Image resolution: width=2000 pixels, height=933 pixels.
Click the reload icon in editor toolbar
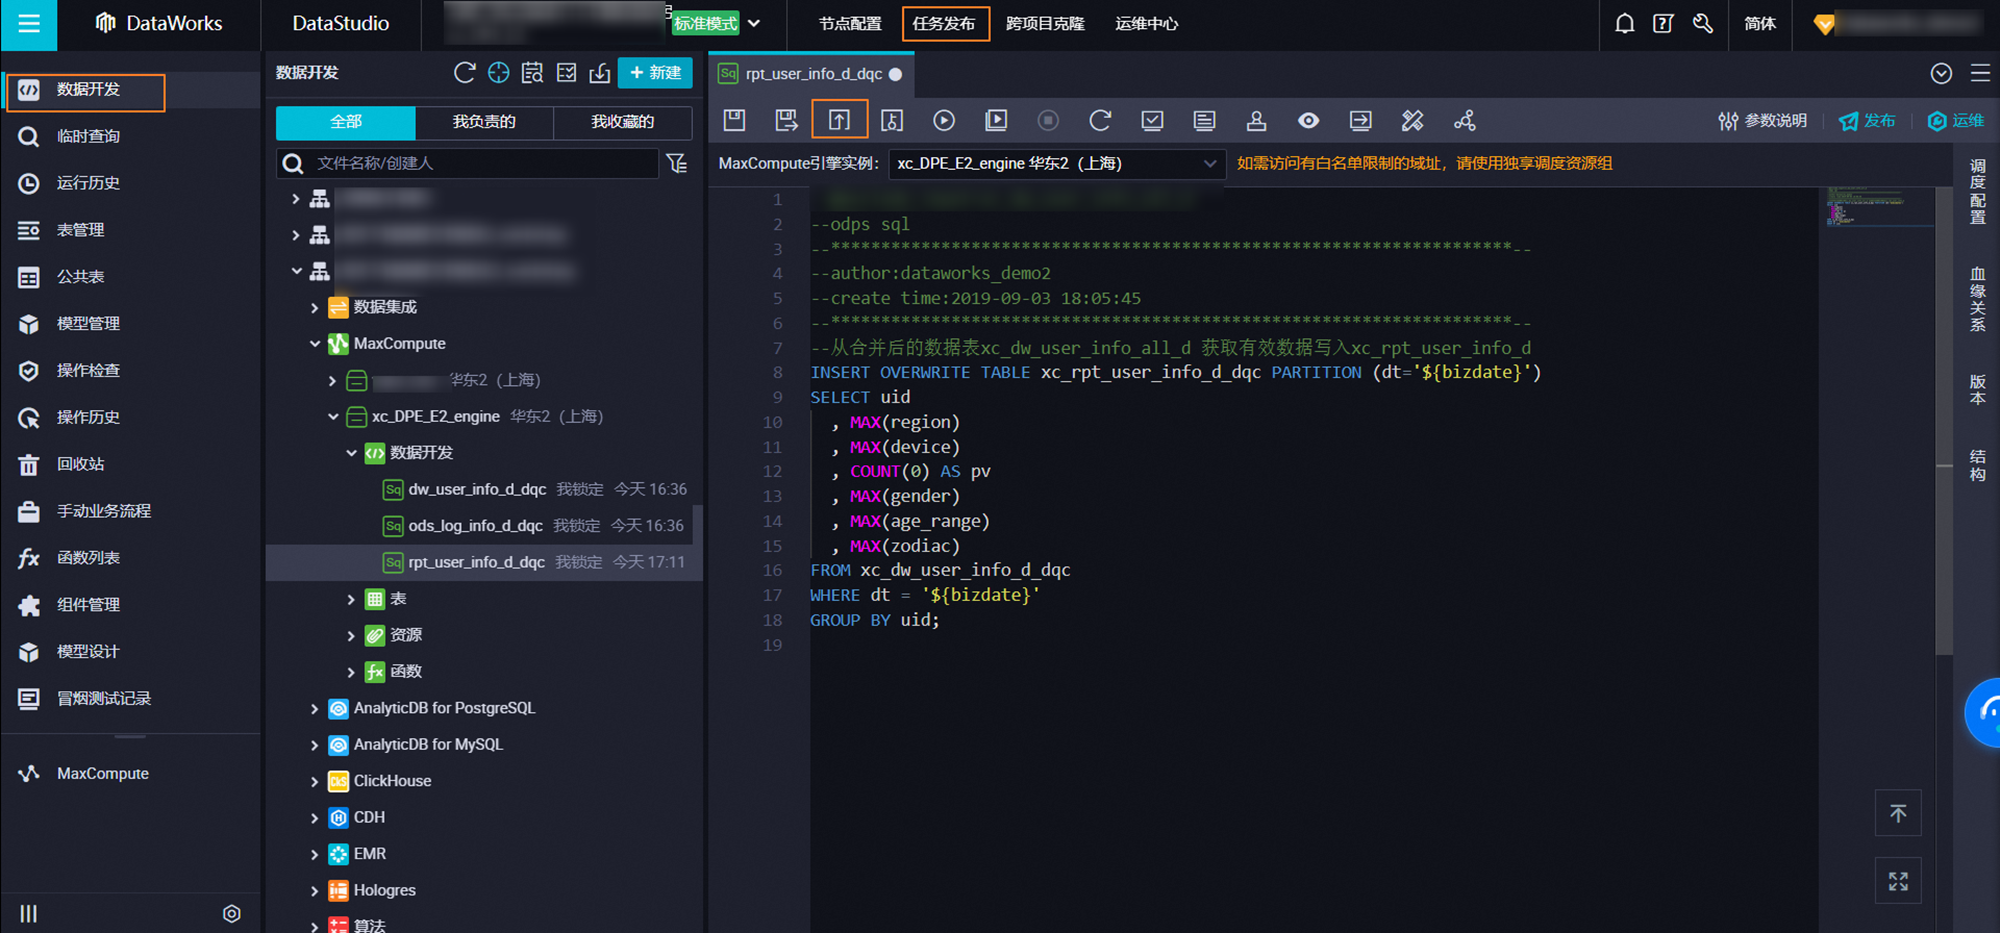pos(1100,121)
